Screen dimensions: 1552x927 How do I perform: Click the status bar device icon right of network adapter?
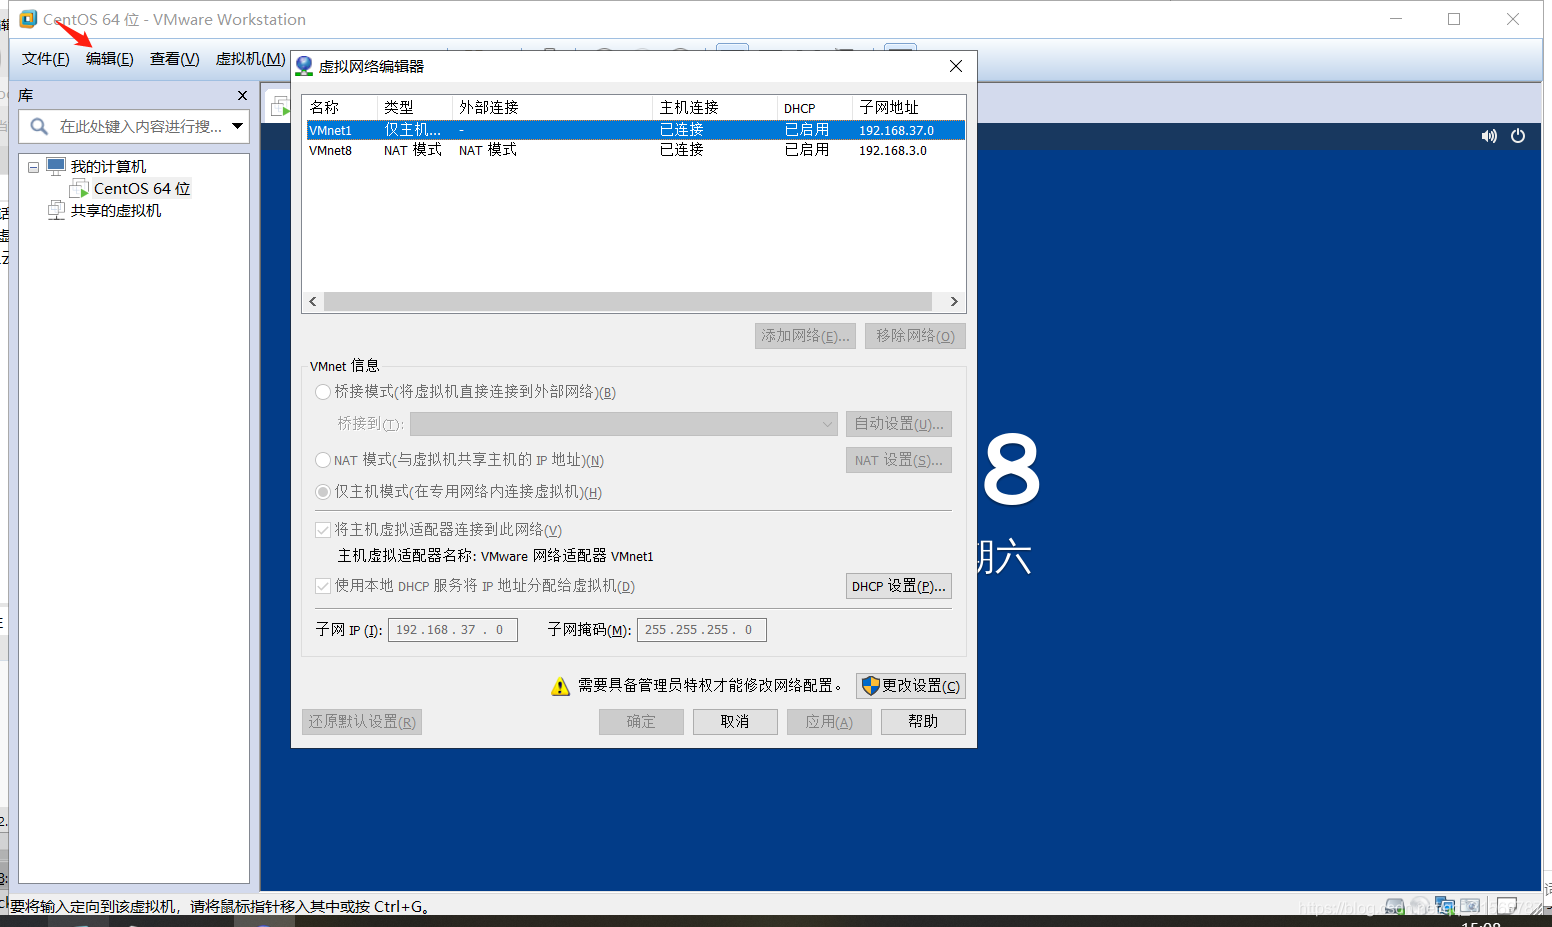(x=1470, y=907)
